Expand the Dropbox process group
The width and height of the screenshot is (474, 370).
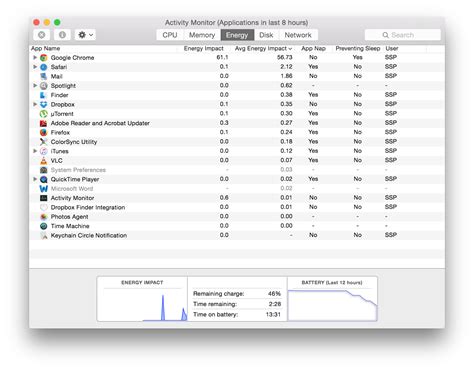(x=35, y=104)
